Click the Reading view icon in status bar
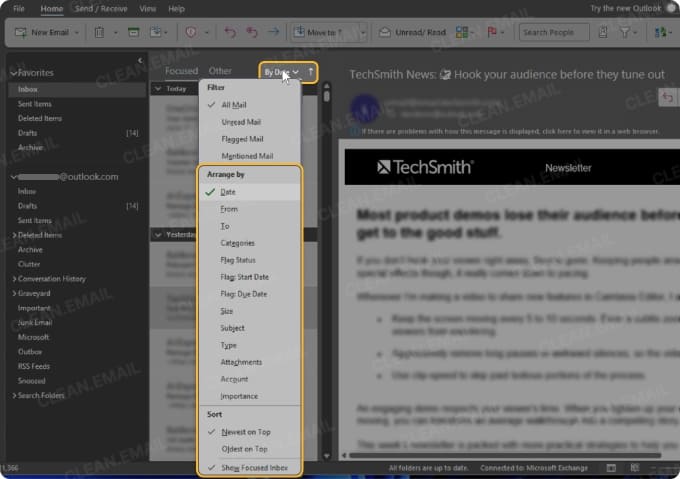Viewport: 680px width, 479px height. [x=634, y=468]
